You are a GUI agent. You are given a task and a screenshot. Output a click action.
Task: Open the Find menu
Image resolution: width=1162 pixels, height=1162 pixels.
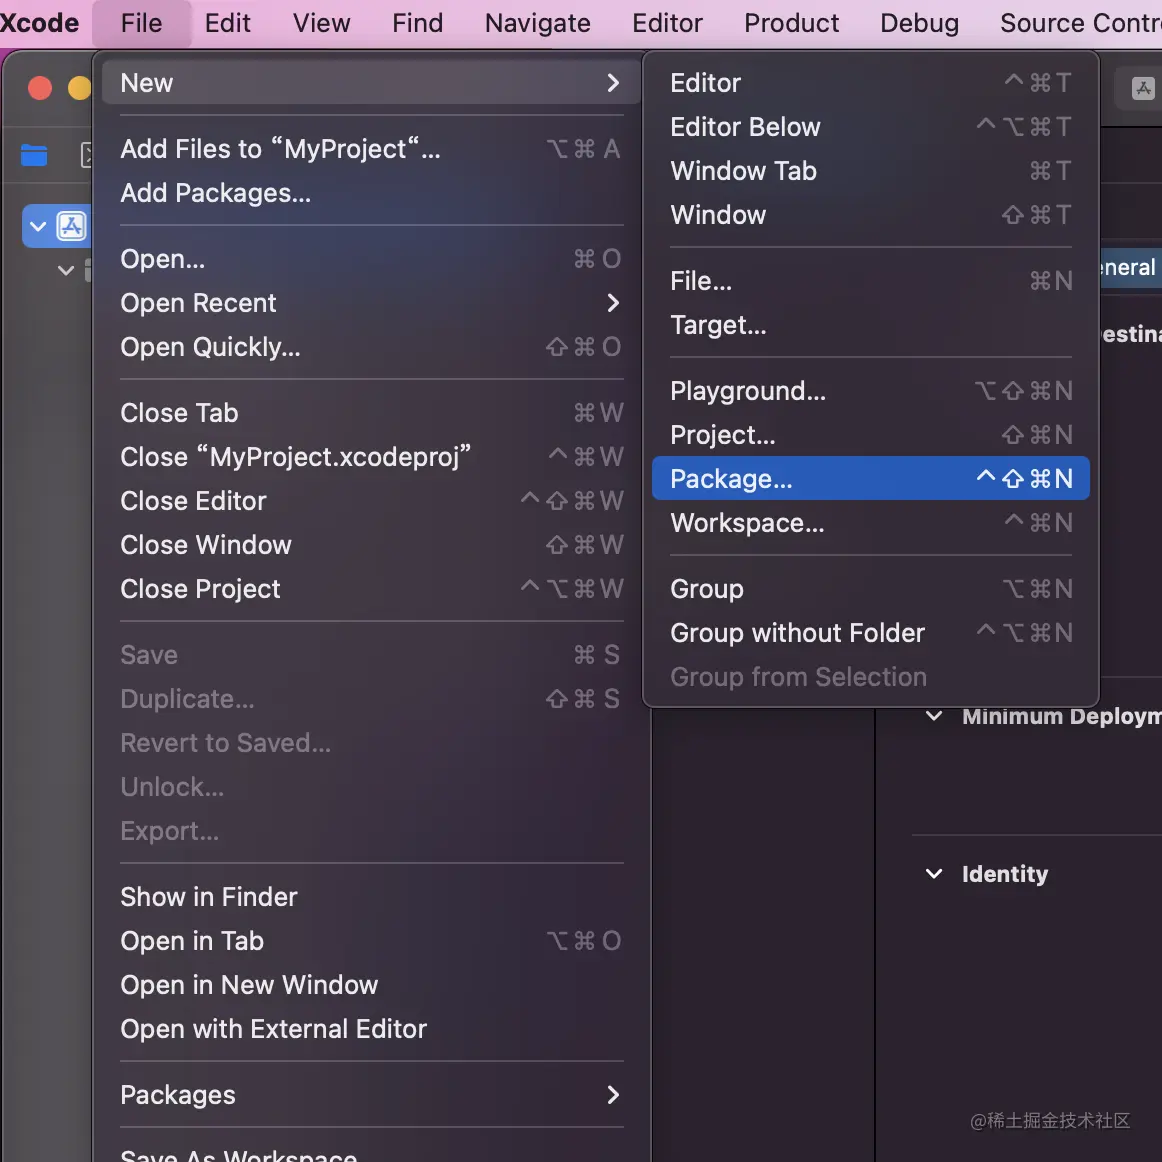(x=417, y=23)
